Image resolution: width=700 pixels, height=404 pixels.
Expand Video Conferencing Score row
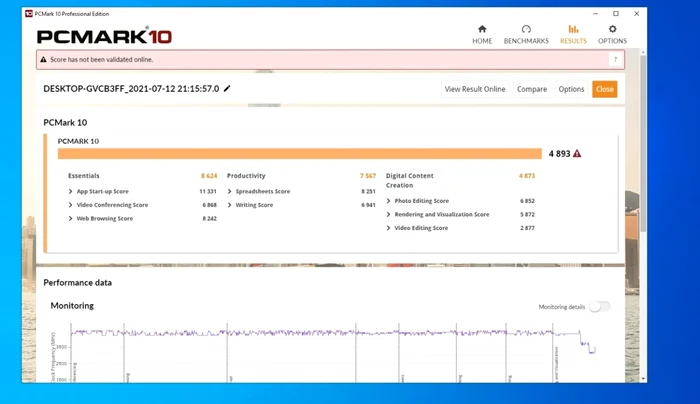[71, 205]
